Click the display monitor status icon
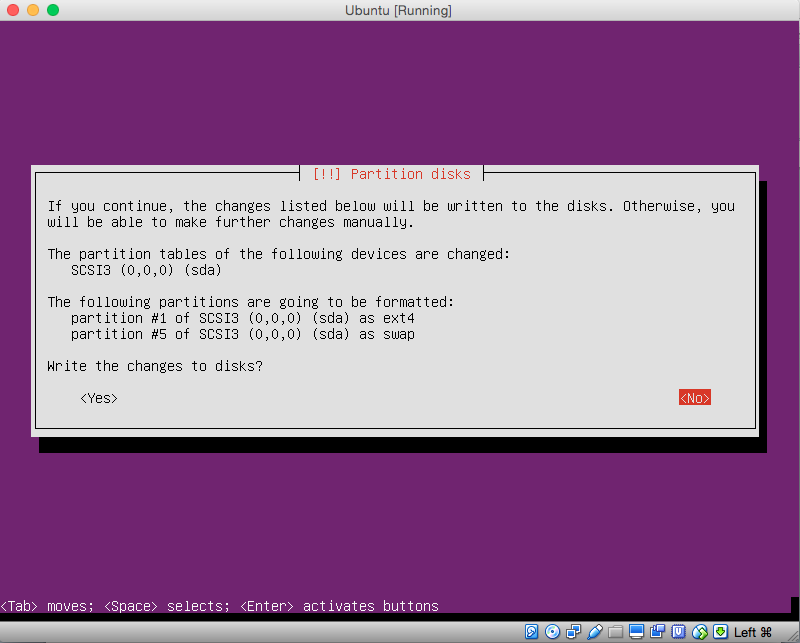 click(636, 632)
